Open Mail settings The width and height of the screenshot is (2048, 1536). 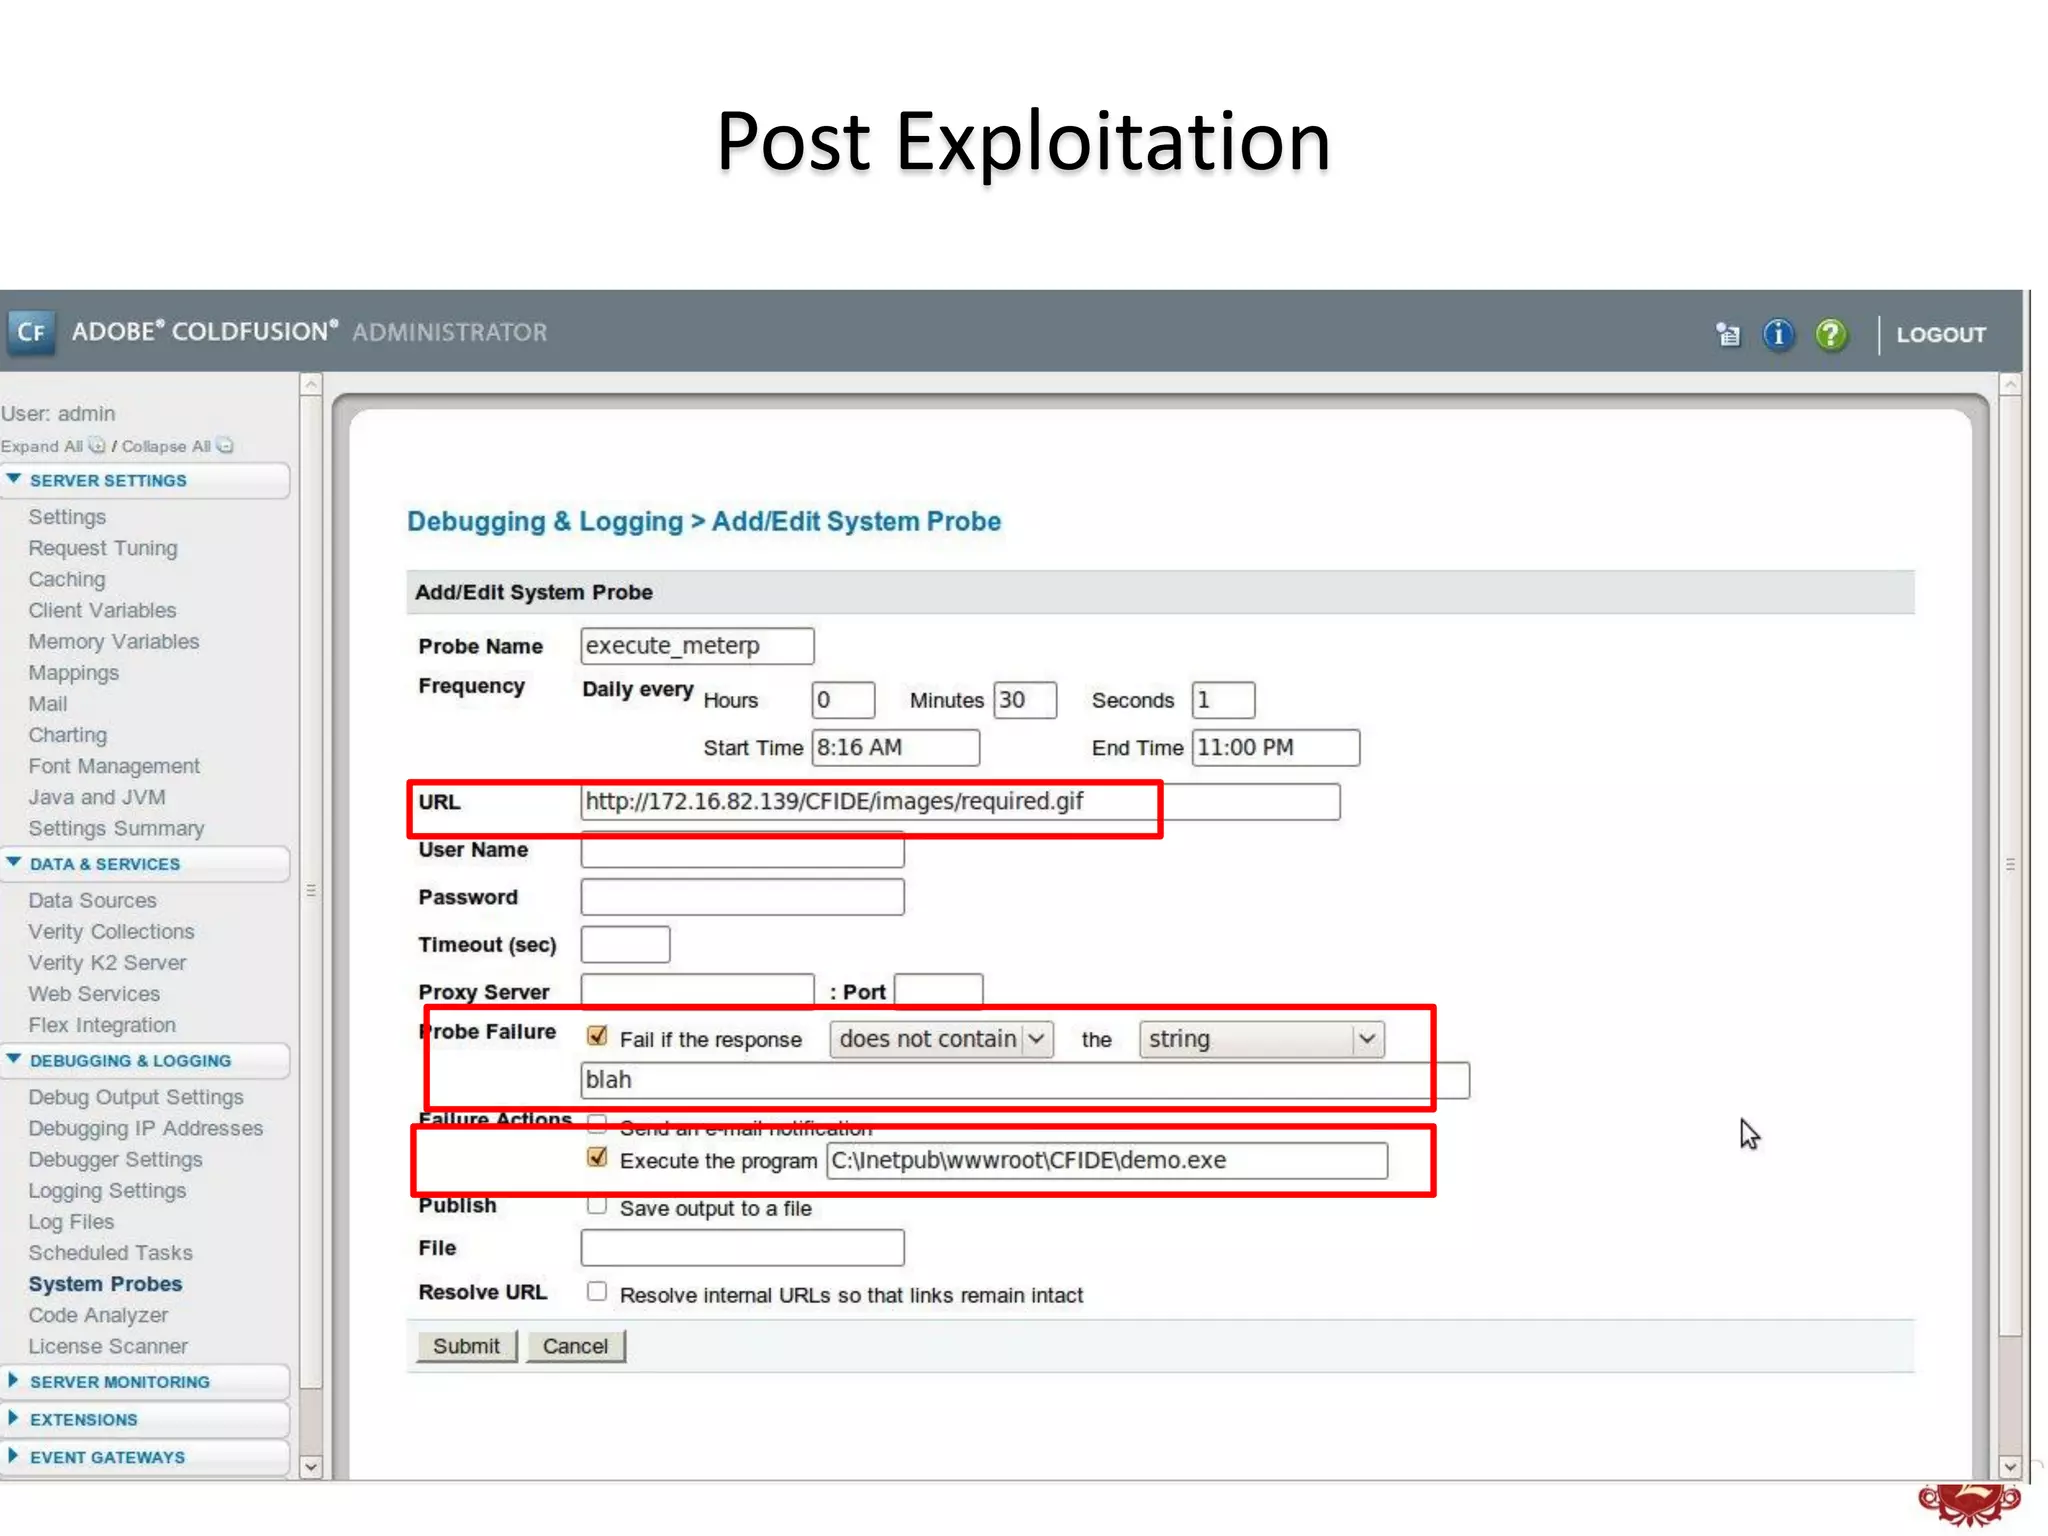tap(48, 703)
